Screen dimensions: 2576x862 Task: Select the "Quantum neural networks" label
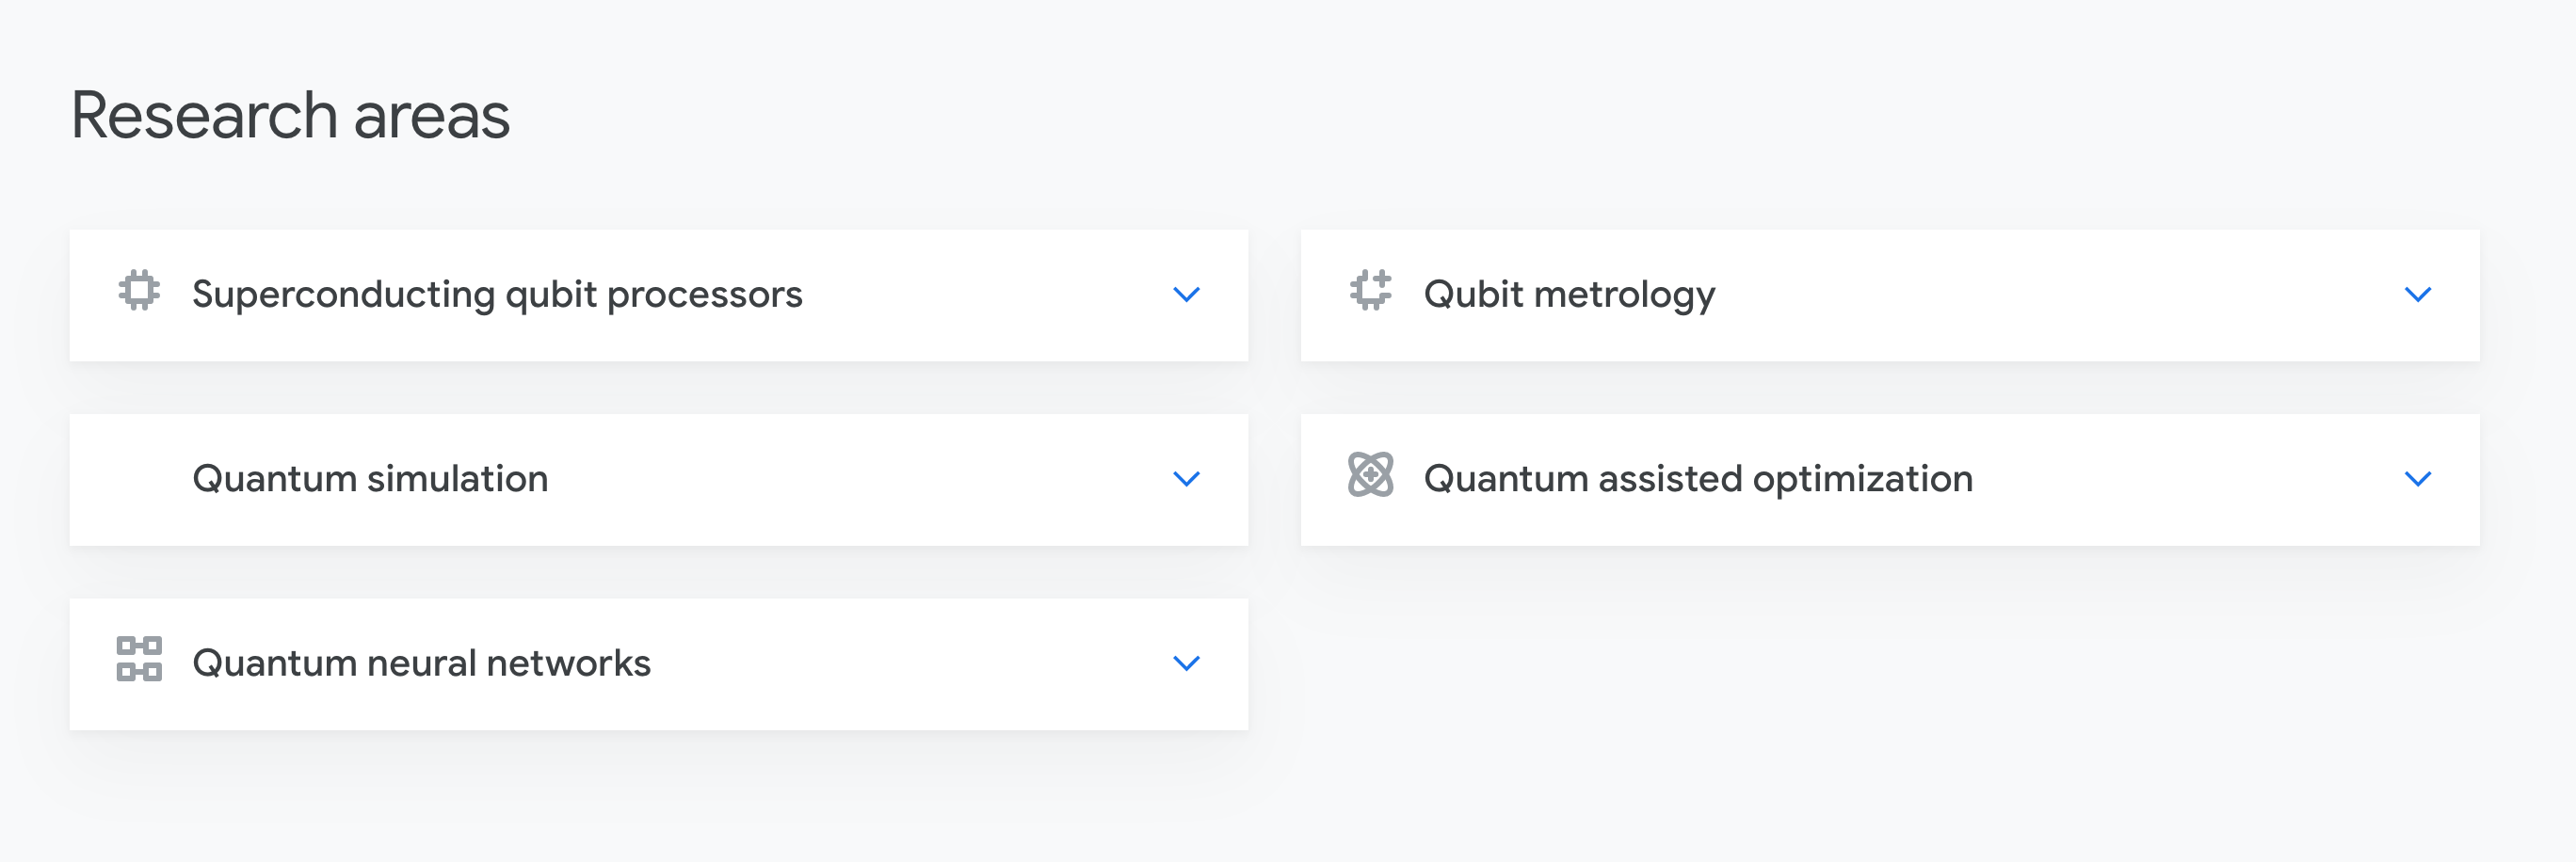[421, 663]
